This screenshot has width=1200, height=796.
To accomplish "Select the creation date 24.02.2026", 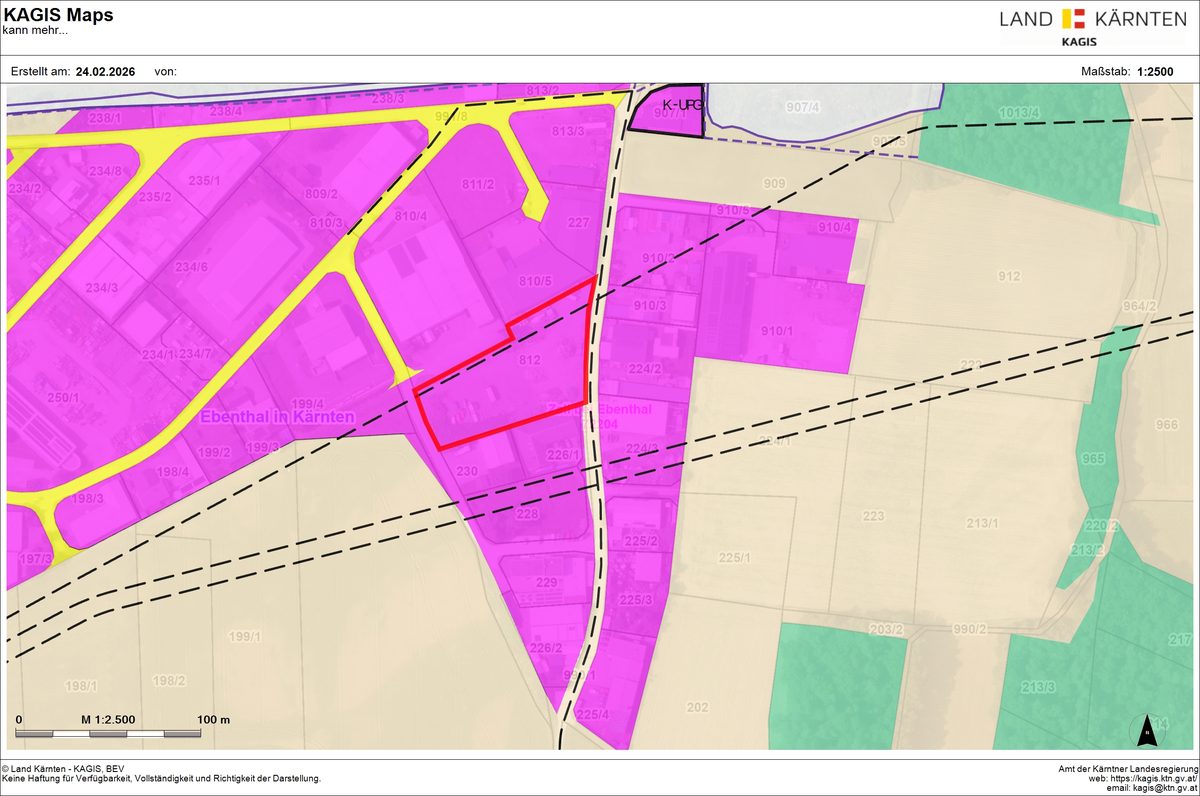I will coord(105,73).
